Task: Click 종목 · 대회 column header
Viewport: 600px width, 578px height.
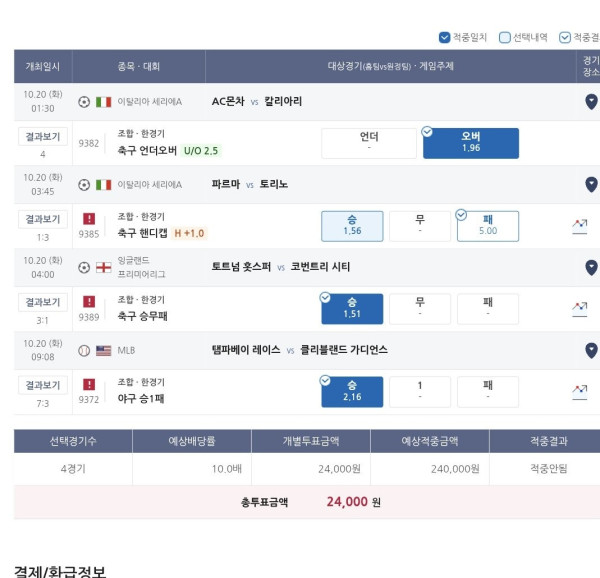Action: tap(139, 67)
